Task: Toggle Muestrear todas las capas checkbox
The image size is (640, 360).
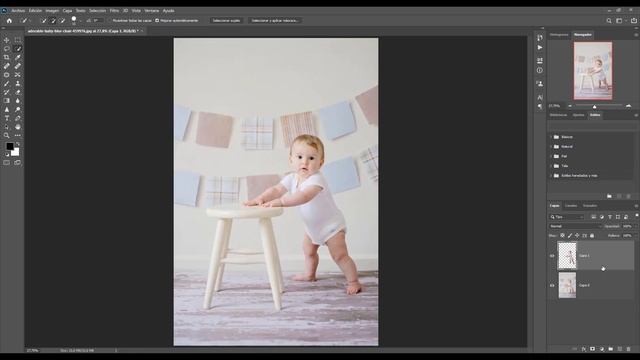Action: click(109, 20)
